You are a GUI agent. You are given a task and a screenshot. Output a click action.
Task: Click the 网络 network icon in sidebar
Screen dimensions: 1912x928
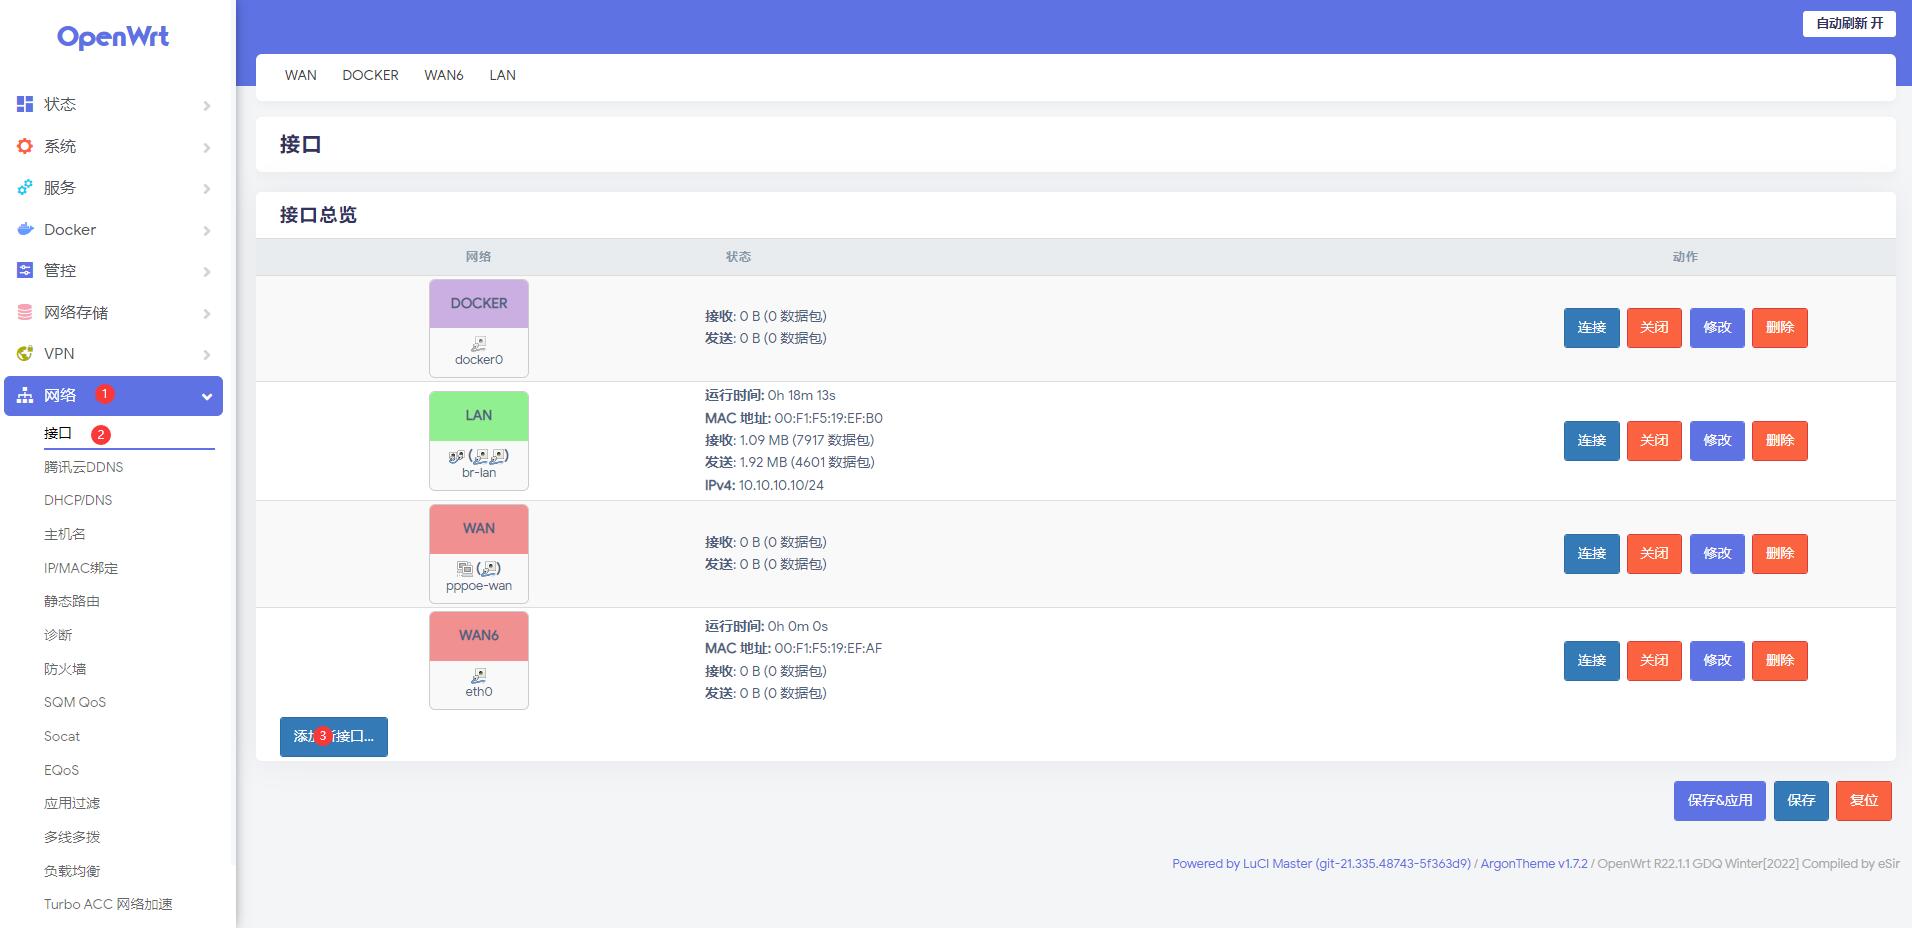coord(25,395)
